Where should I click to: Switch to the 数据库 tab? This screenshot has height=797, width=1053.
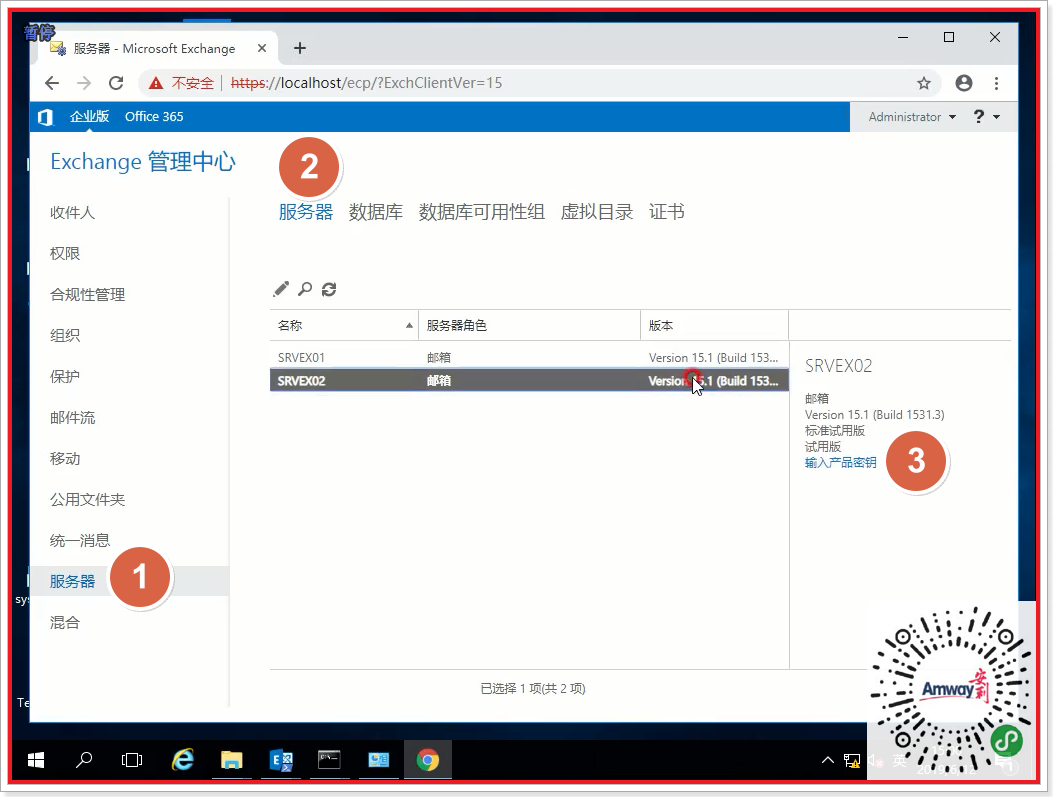[x=376, y=212]
